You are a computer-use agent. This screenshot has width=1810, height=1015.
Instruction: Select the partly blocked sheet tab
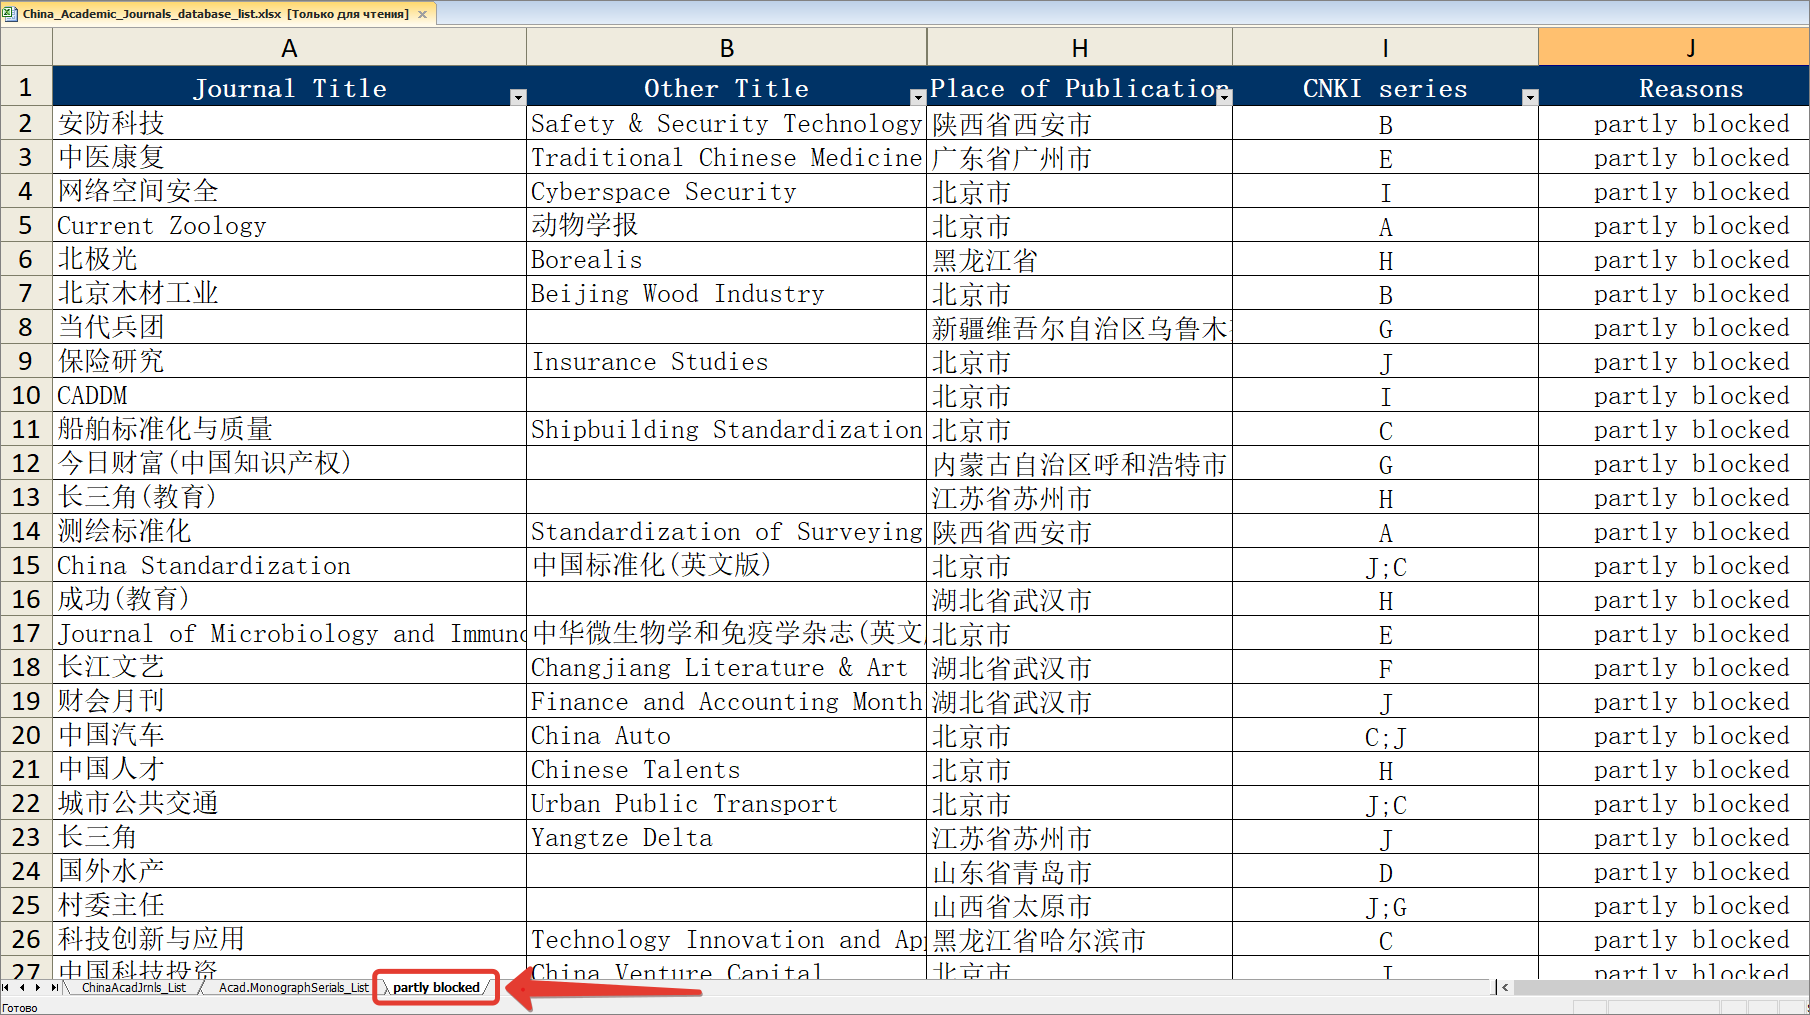[x=436, y=988]
